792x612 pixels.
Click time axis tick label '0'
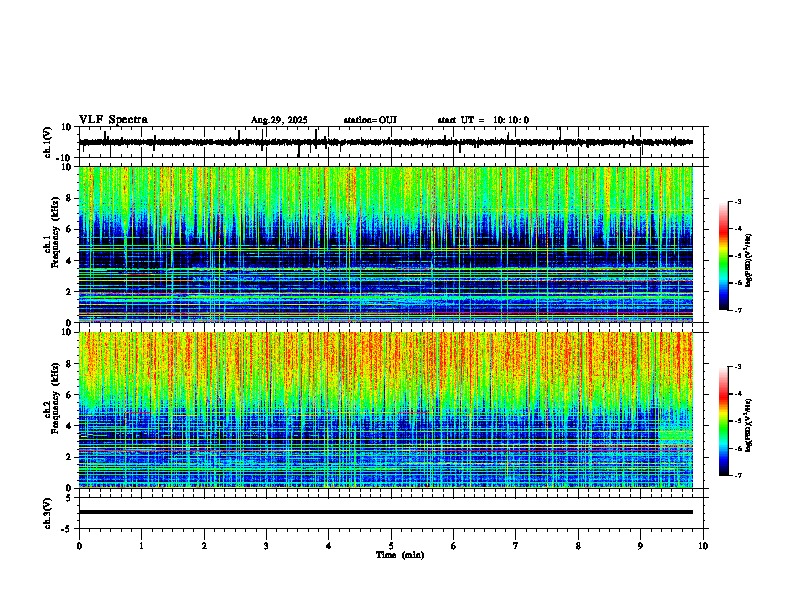[x=79, y=546]
